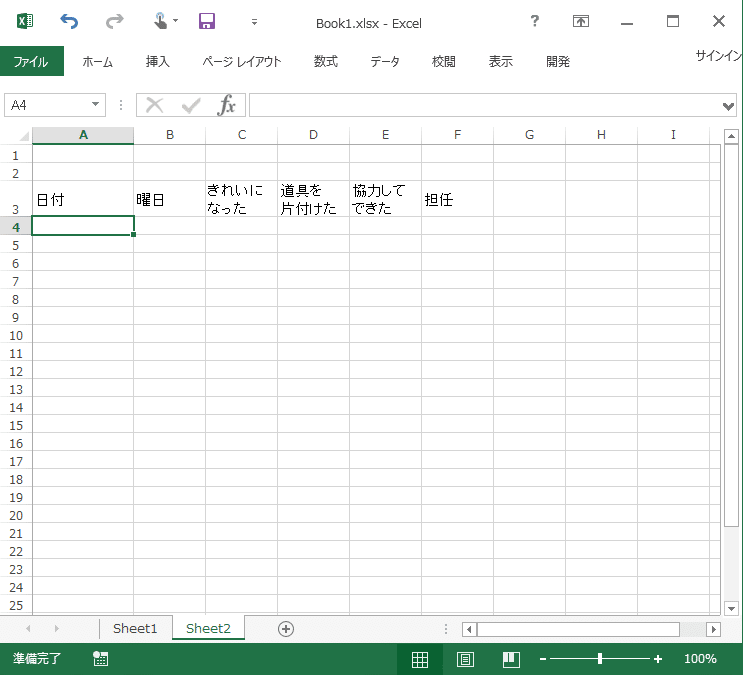The width and height of the screenshot is (743, 675).
Task: Go to next sheet arrow
Action: [56, 629]
